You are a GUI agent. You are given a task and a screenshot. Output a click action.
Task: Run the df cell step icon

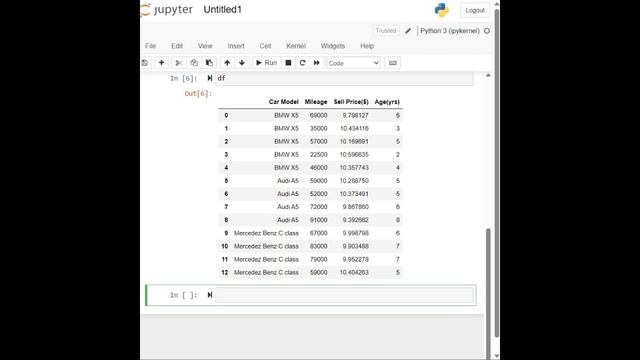210,78
